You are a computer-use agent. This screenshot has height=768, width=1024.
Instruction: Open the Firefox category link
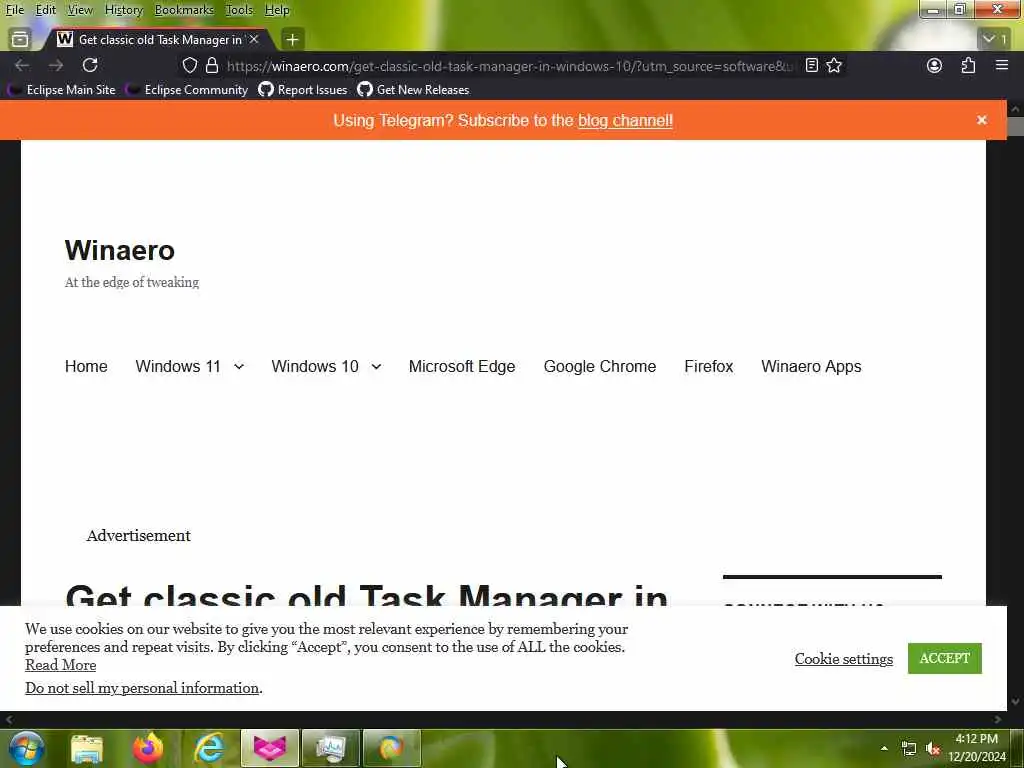pos(709,366)
